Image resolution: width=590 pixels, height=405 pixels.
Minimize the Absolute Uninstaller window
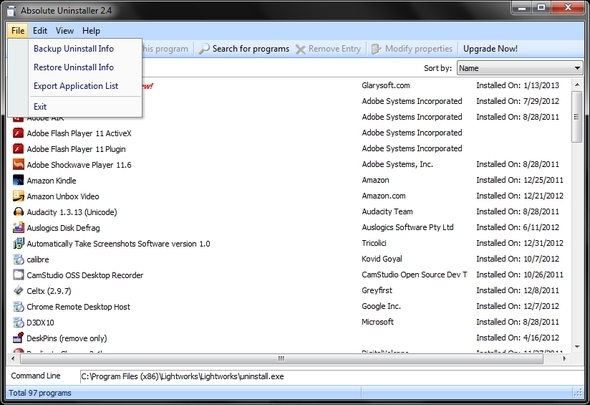(x=522, y=8)
